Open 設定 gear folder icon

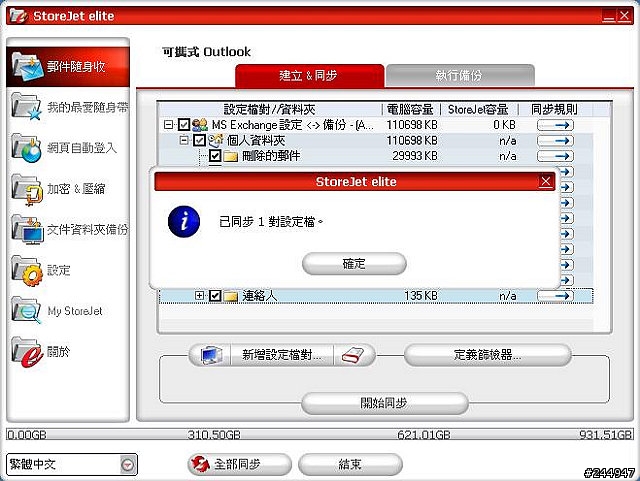tap(27, 270)
